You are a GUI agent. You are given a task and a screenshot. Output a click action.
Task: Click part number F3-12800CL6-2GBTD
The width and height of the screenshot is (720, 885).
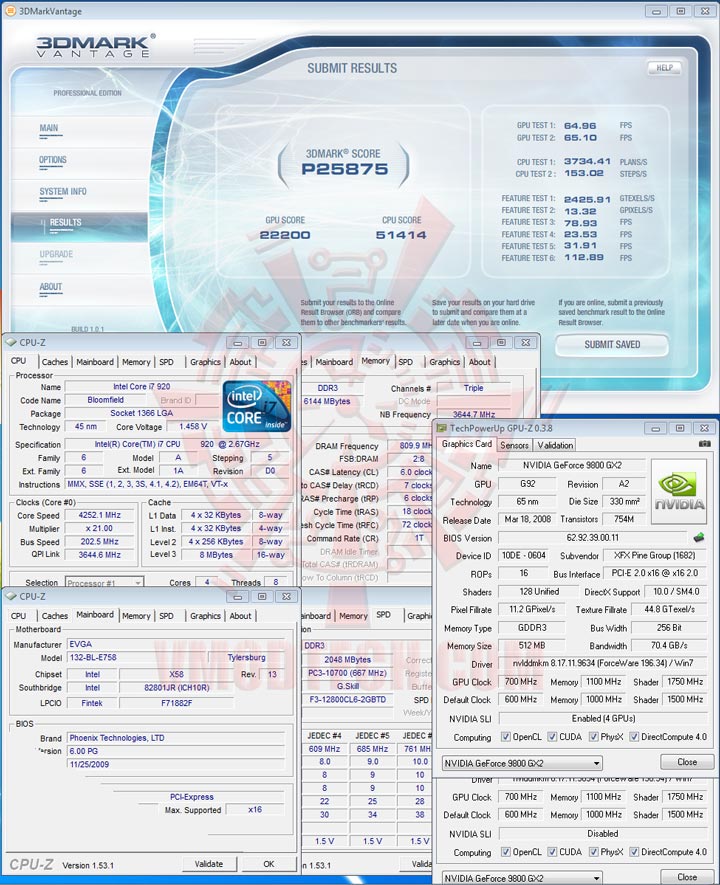(348, 699)
